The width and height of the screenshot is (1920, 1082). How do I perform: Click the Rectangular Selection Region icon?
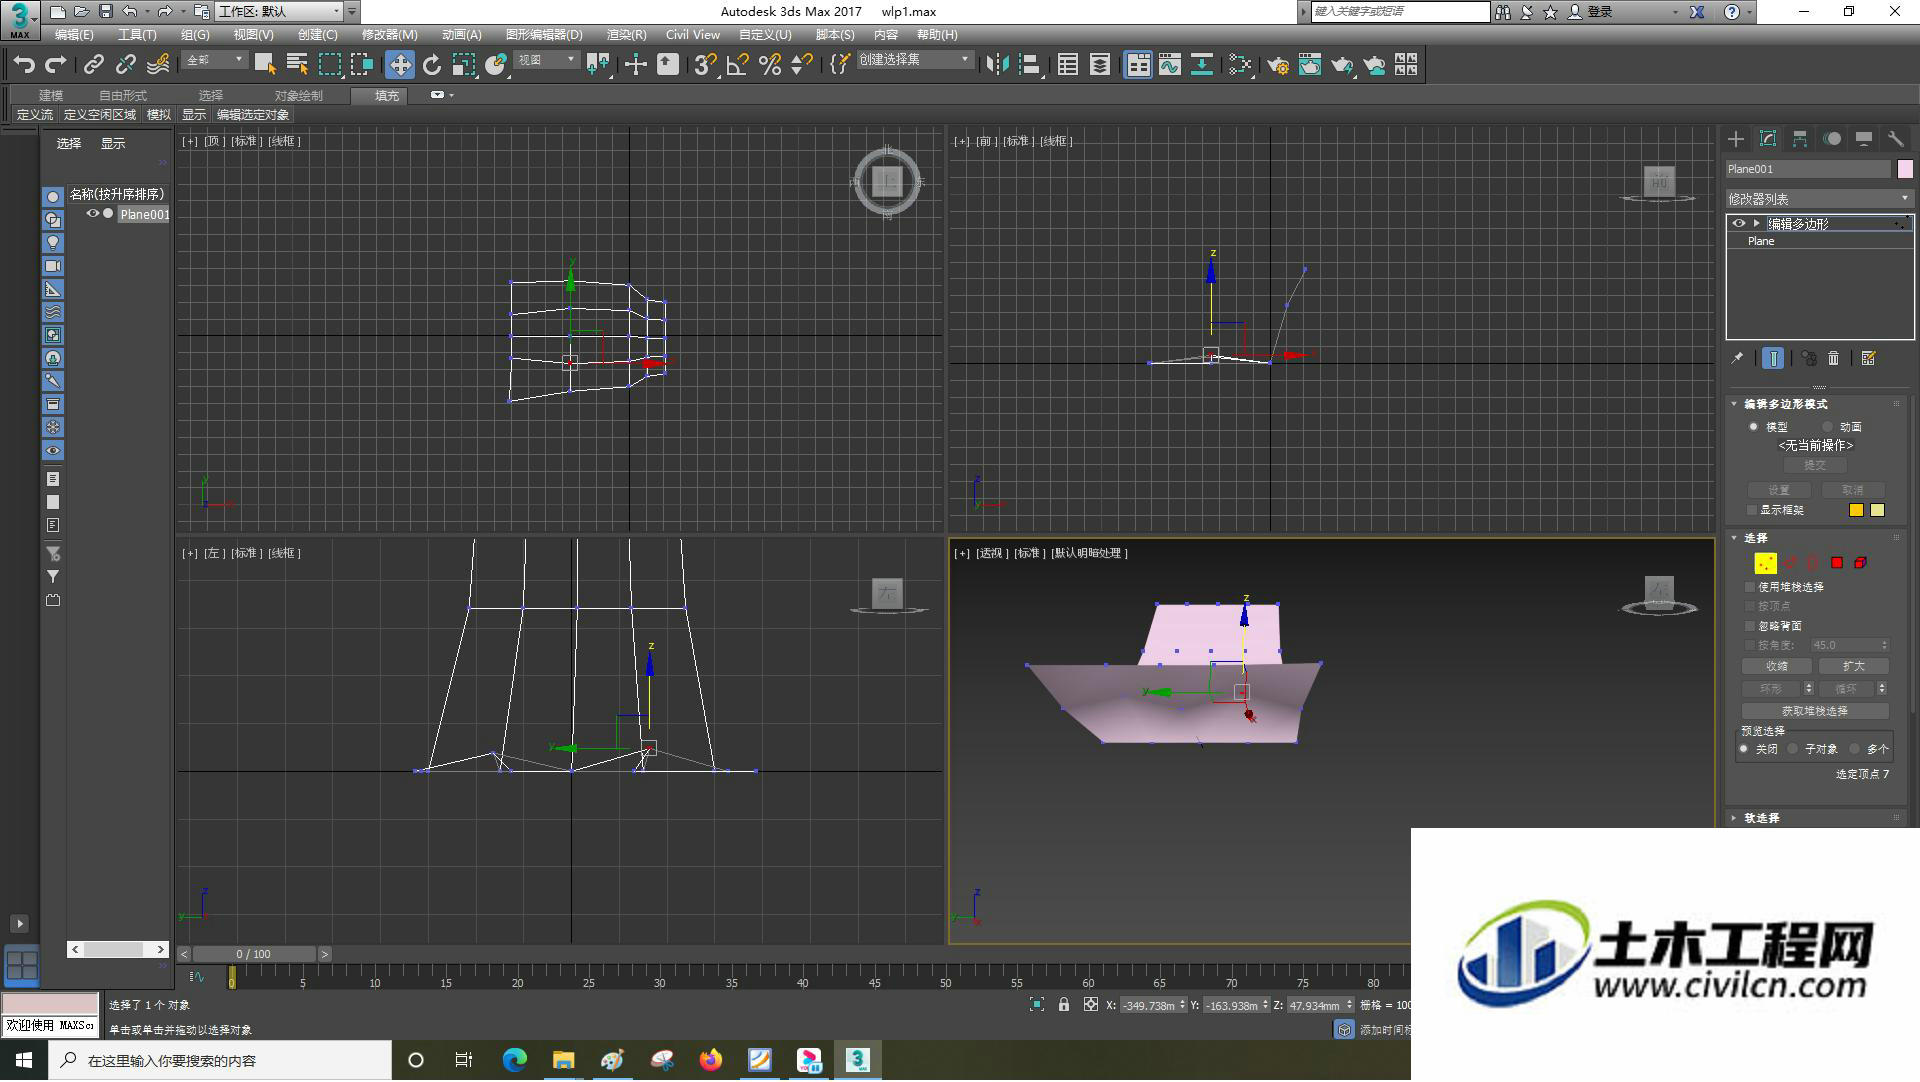(x=330, y=65)
